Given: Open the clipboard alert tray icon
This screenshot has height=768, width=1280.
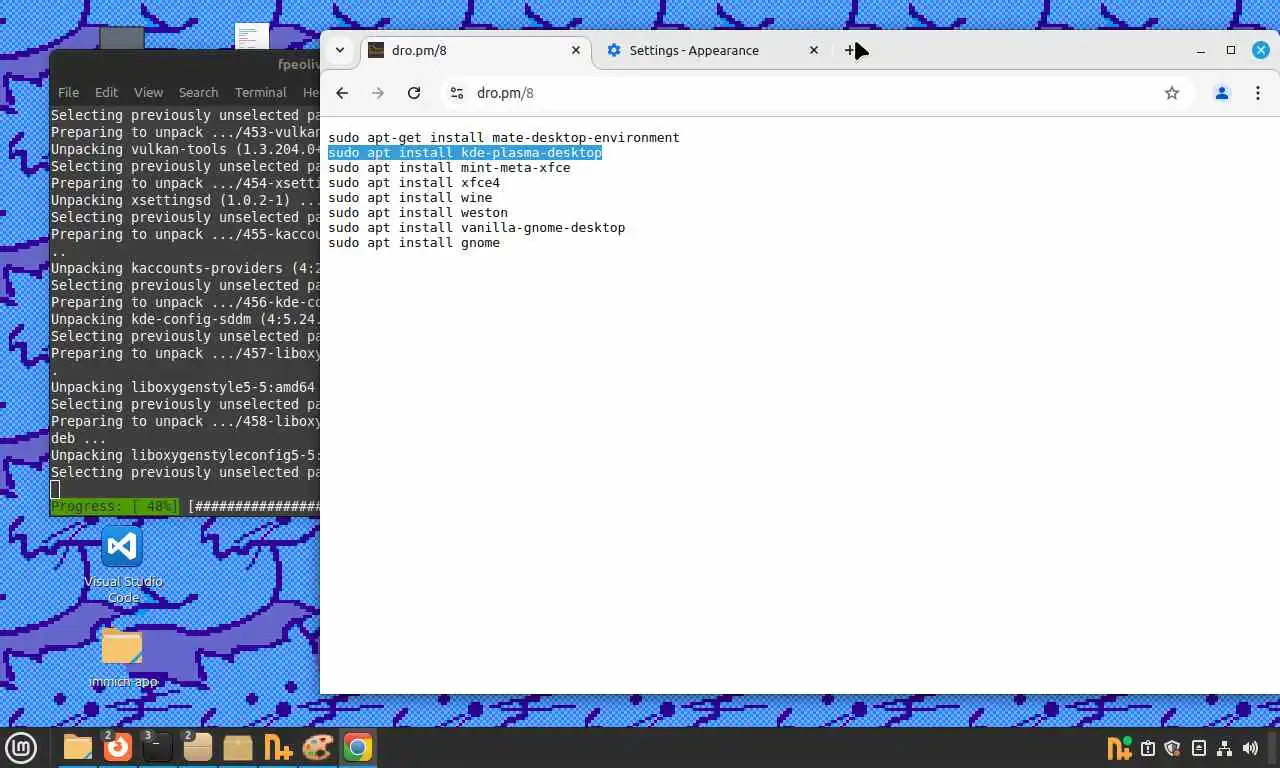Looking at the screenshot, I should click(1148, 748).
